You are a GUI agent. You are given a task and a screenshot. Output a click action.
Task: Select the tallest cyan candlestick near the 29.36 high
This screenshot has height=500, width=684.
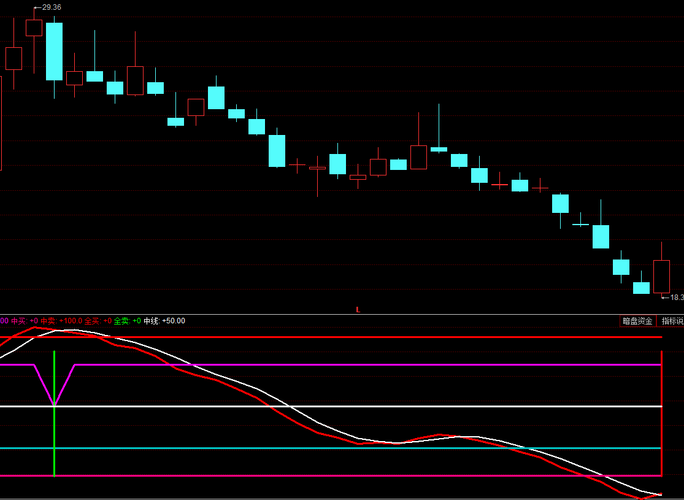pos(54,51)
